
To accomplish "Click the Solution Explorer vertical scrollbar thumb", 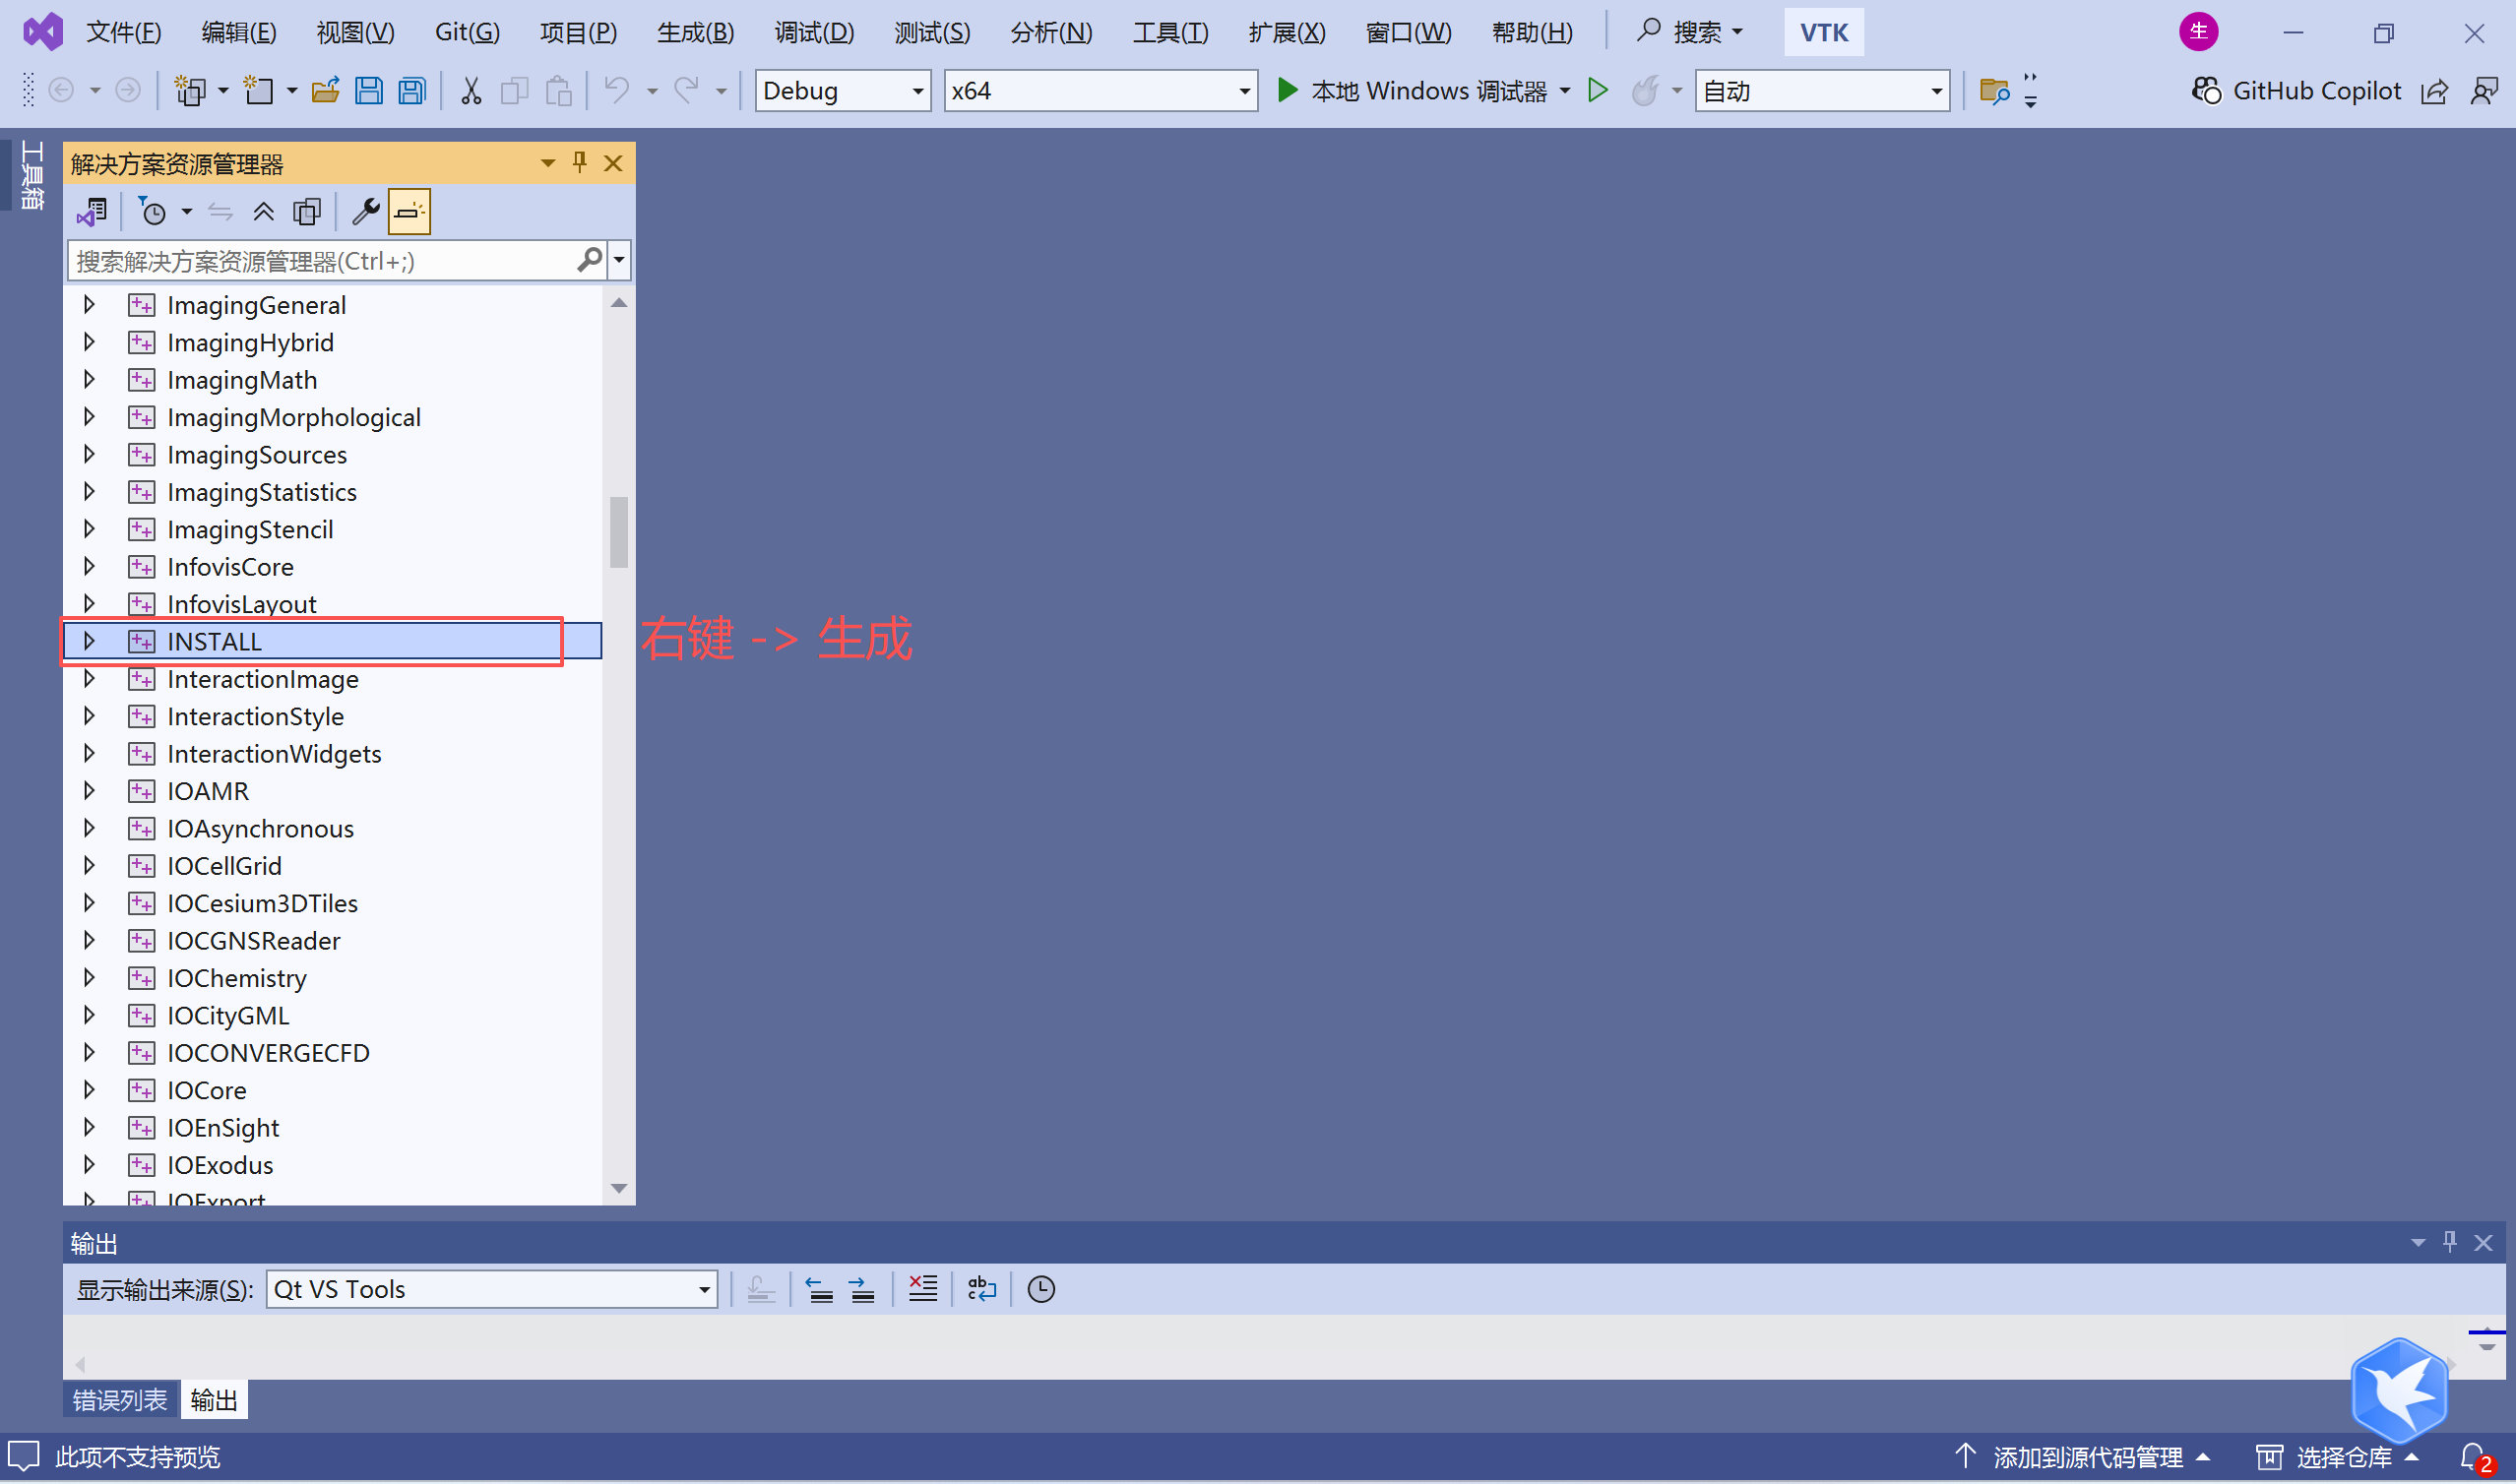I will pyautogui.click(x=619, y=532).
